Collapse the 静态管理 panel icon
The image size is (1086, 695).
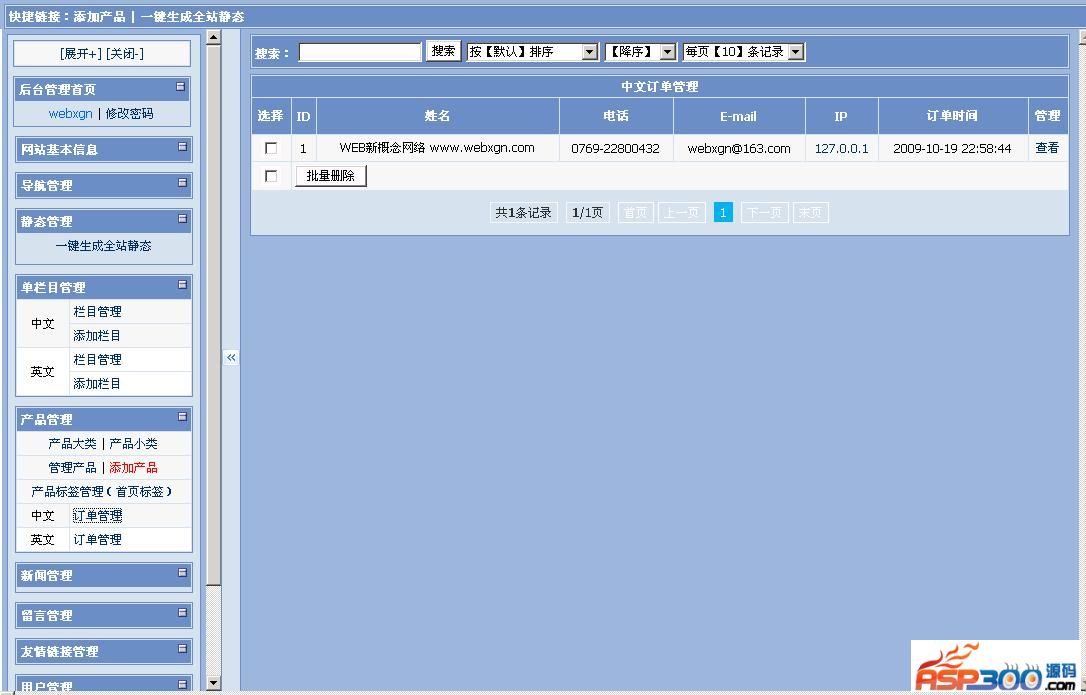182,218
